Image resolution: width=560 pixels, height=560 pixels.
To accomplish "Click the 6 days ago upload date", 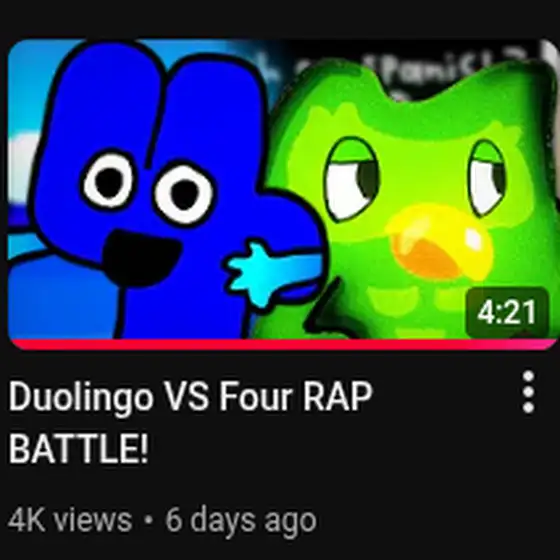I will coord(241,521).
